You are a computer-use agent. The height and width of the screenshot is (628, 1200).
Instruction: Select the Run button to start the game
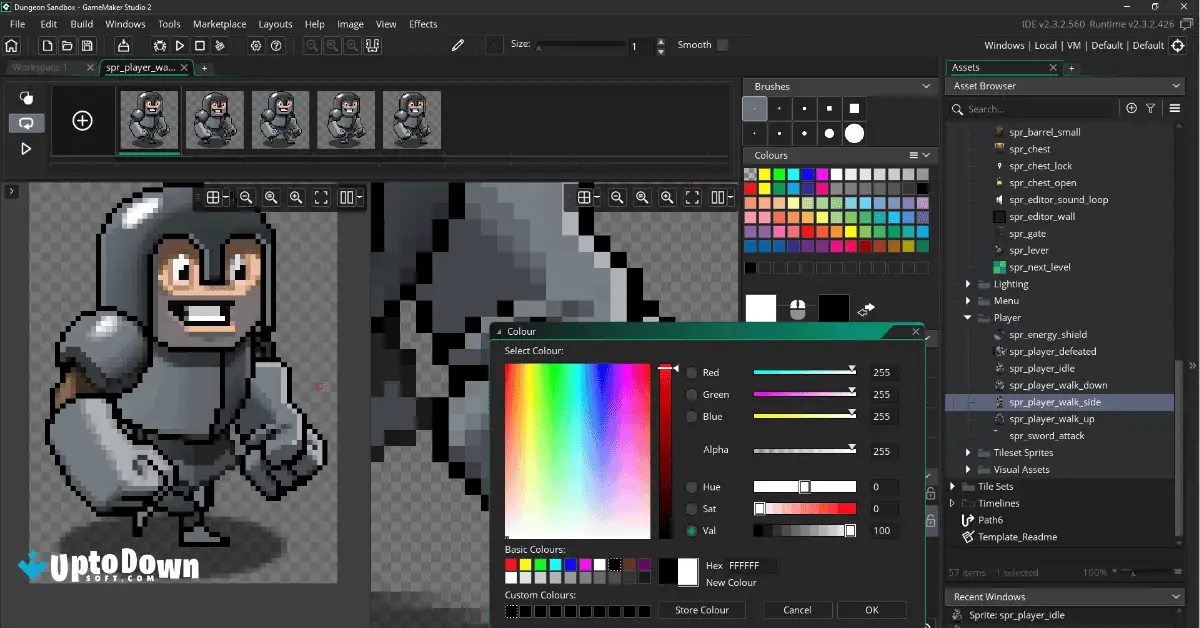tap(180, 45)
